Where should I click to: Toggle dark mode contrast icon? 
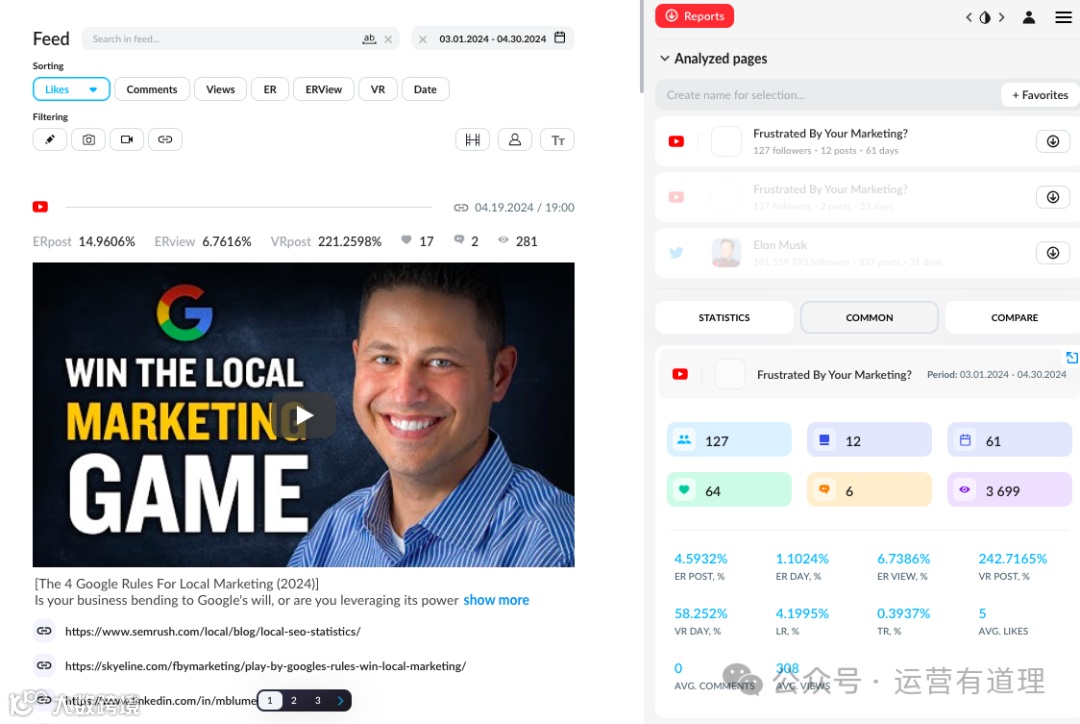[x=985, y=17]
